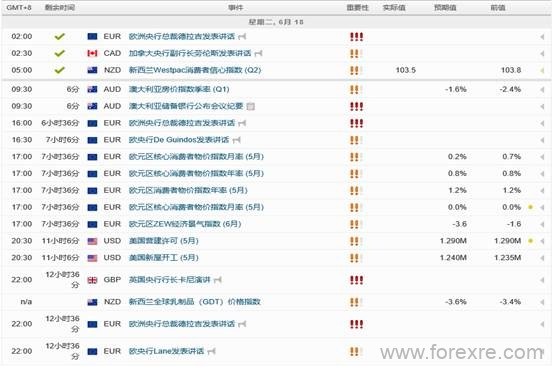Expand the GBP 22:00 row arrow
This screenshot has height=367, width=553.
(542, 280)
